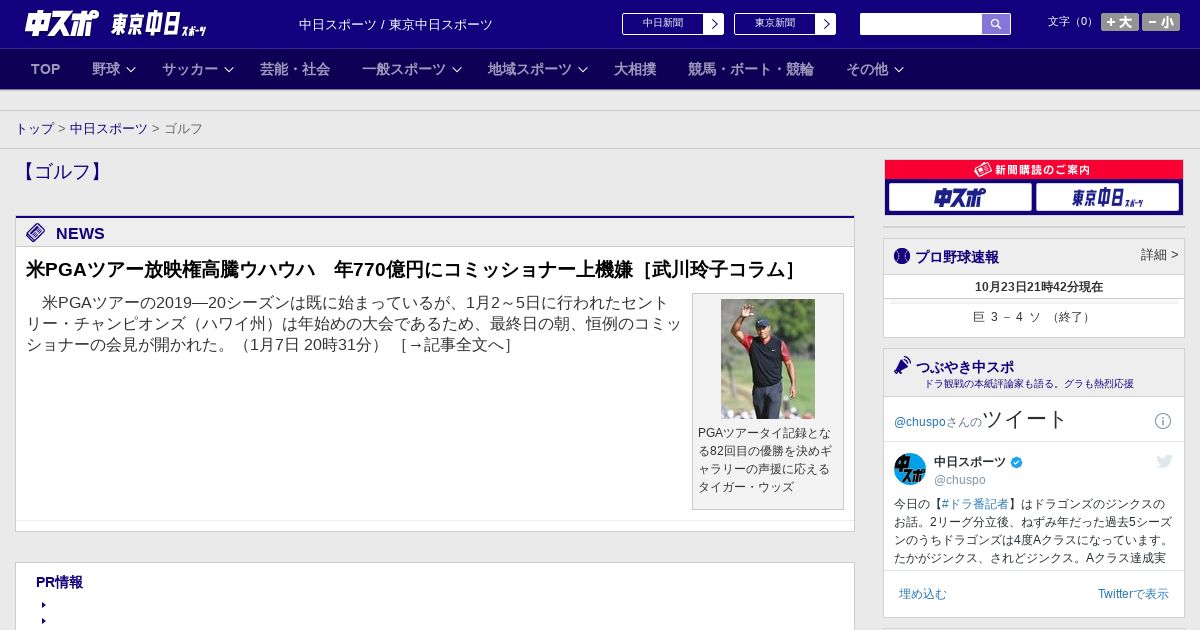Click the search magnifier button
The image size is (1200, 630).
click(x=996, y=24)
